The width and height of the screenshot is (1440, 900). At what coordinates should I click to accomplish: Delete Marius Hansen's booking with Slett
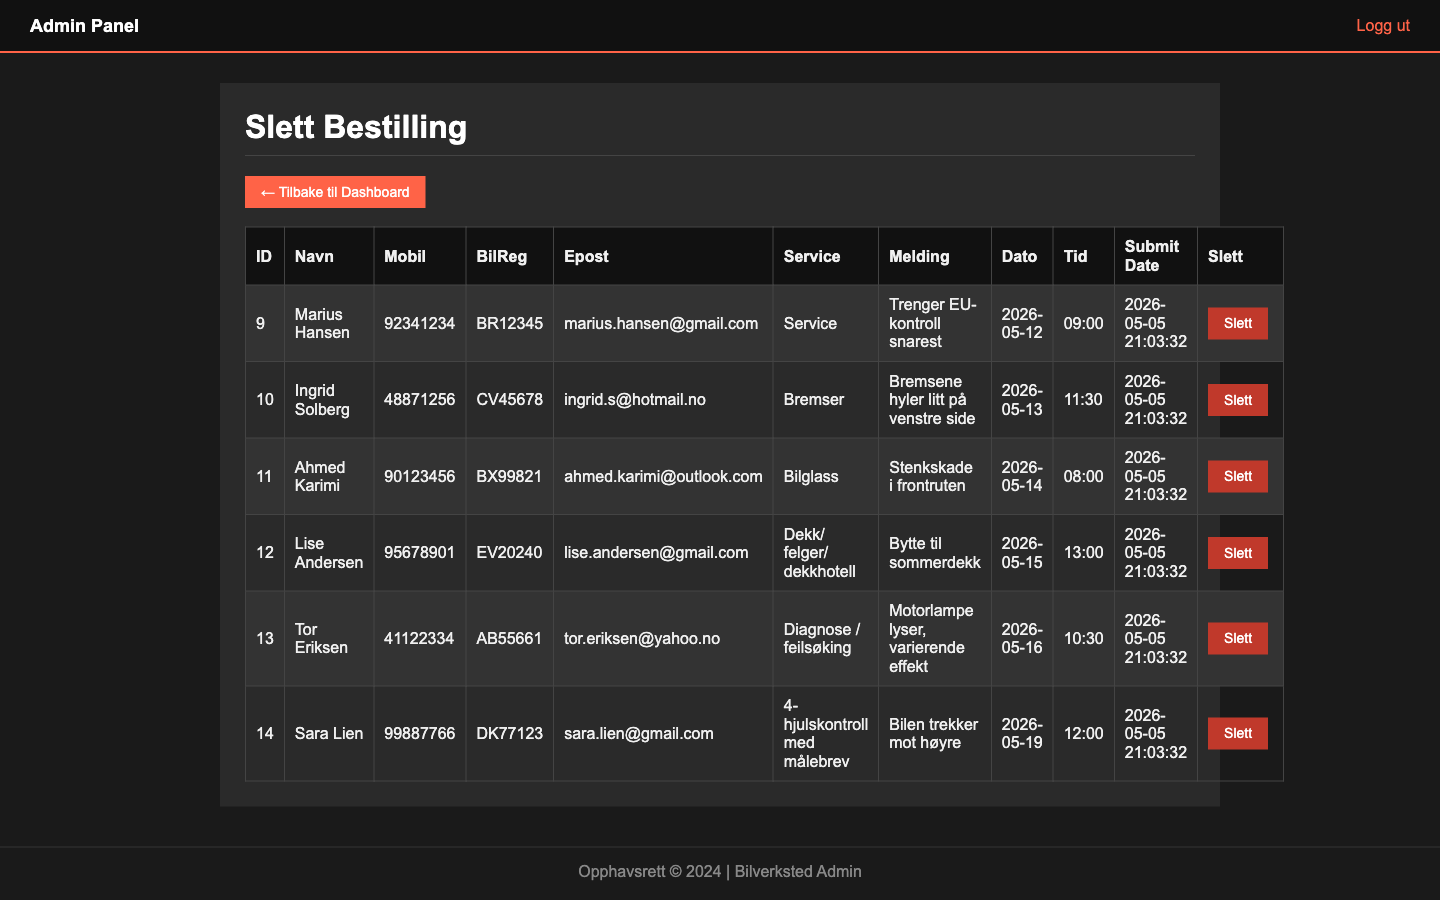(x=1237, y=323)
